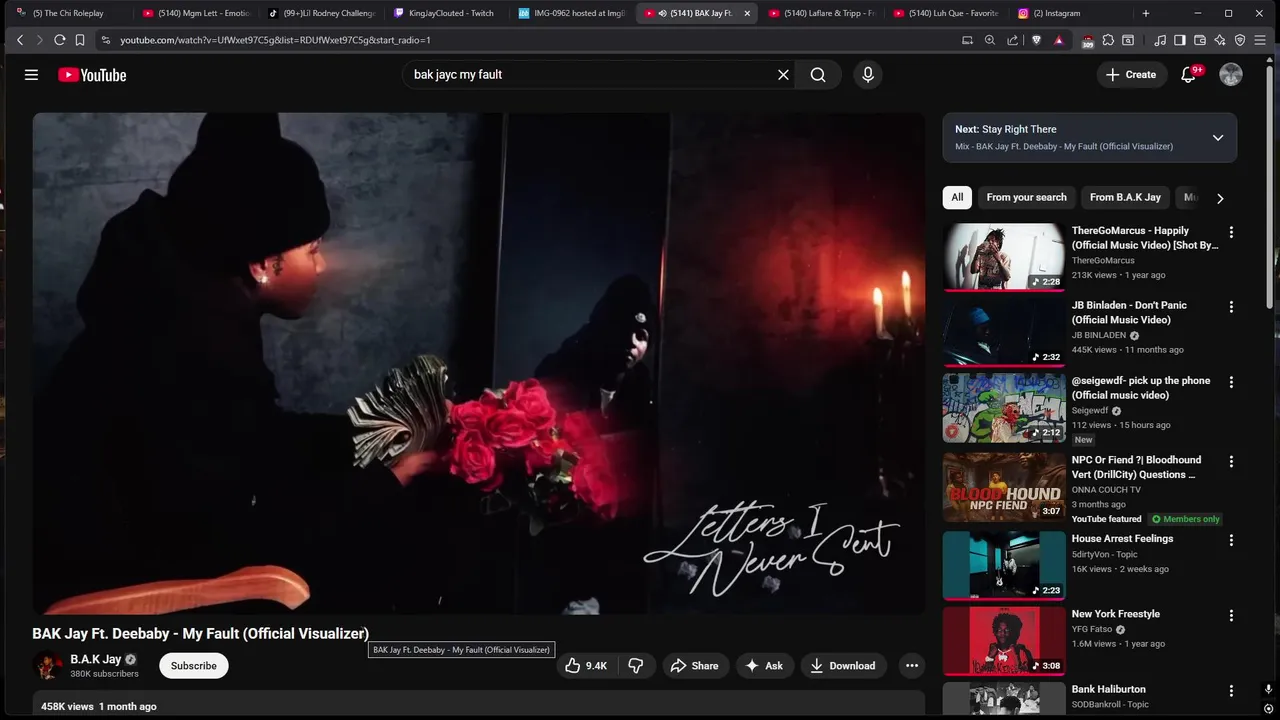Open options for JB Binladen Don't Panic

click(x=1231, y=307)
